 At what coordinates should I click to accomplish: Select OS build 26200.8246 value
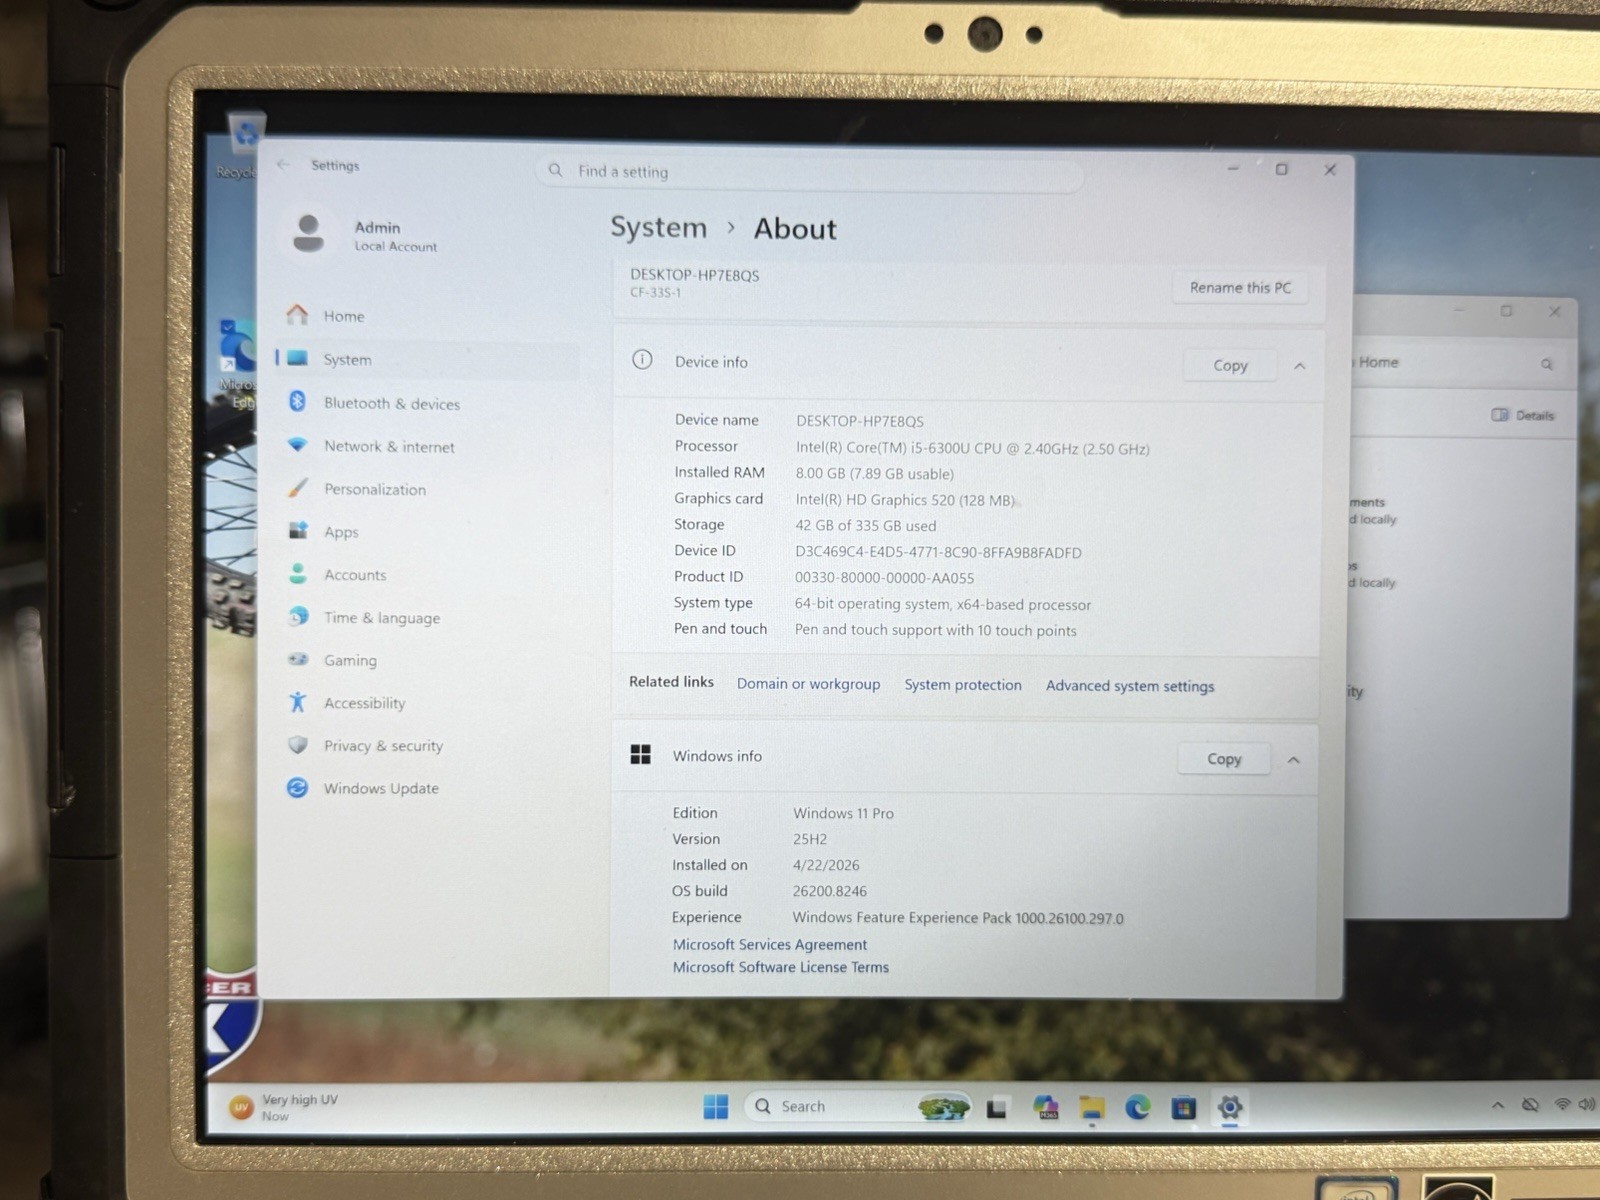coord(829,891)
